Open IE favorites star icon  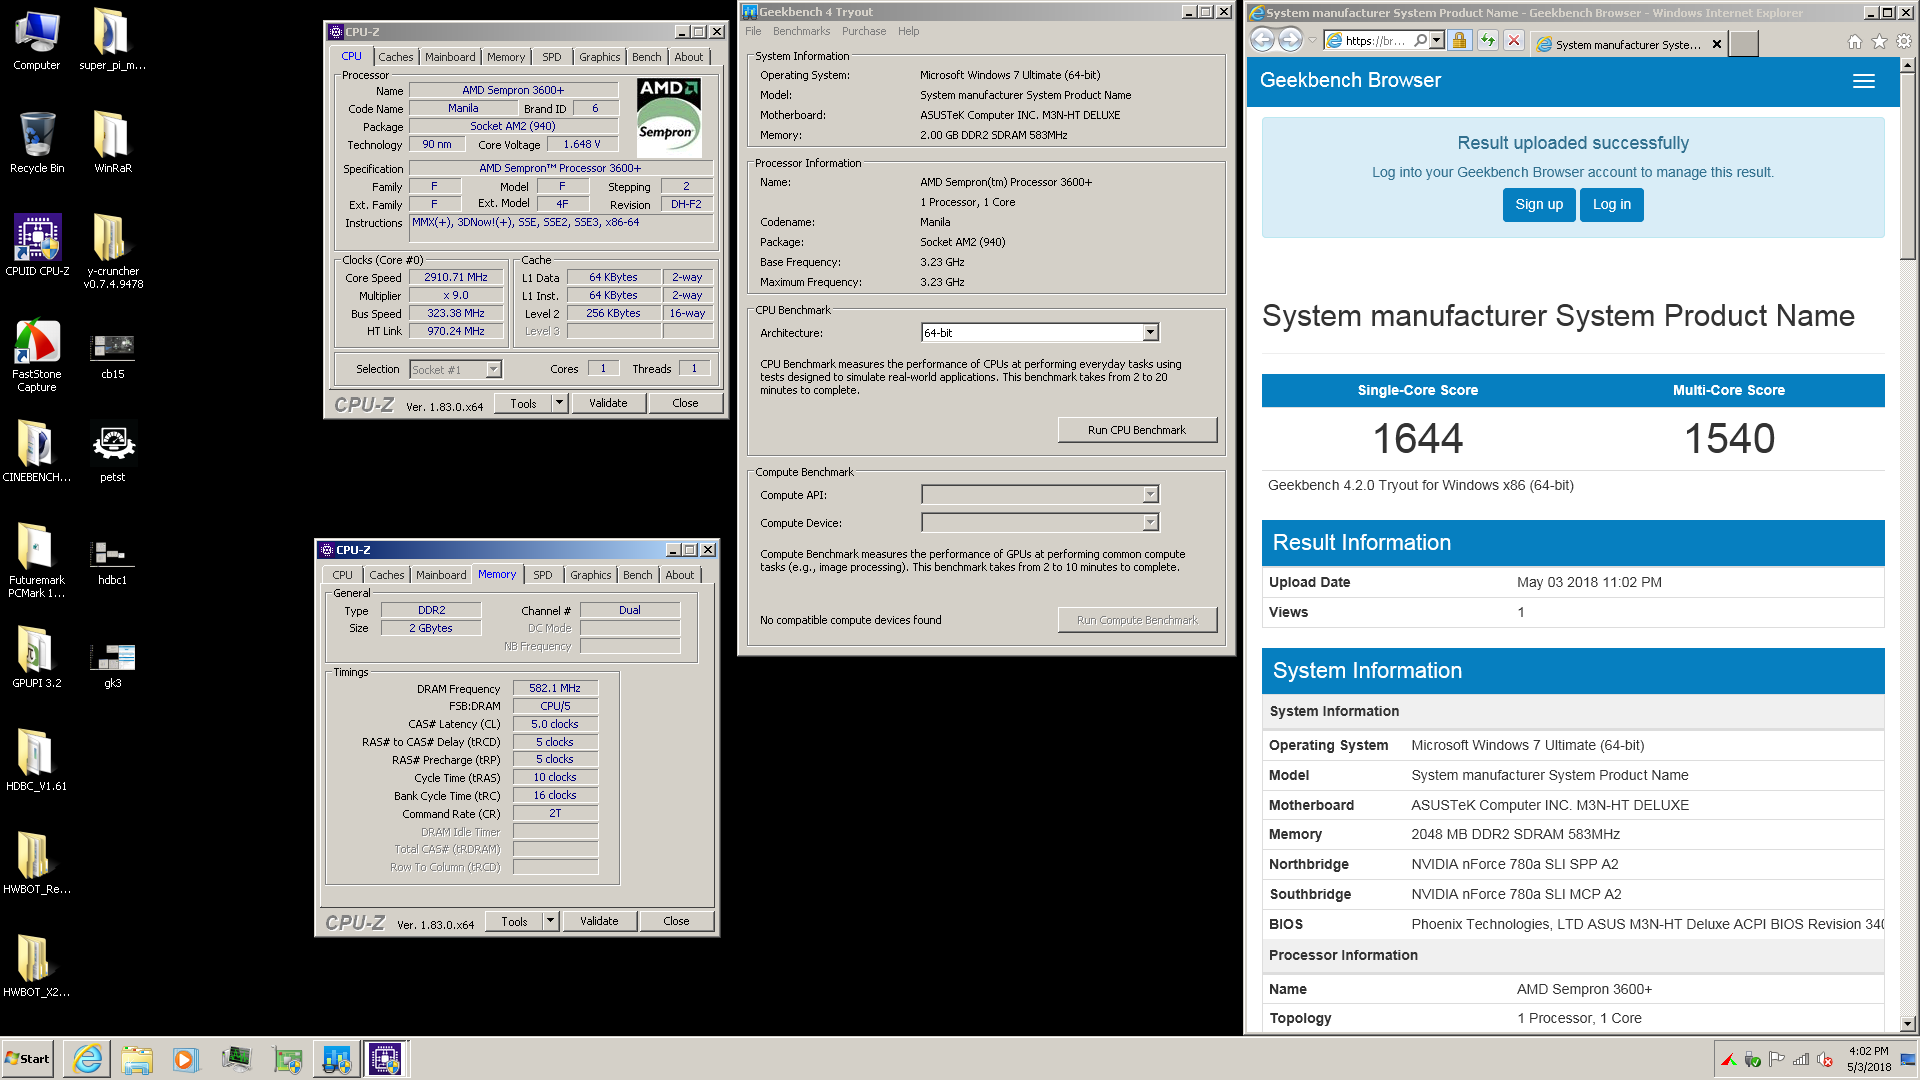coord(1879,41)
